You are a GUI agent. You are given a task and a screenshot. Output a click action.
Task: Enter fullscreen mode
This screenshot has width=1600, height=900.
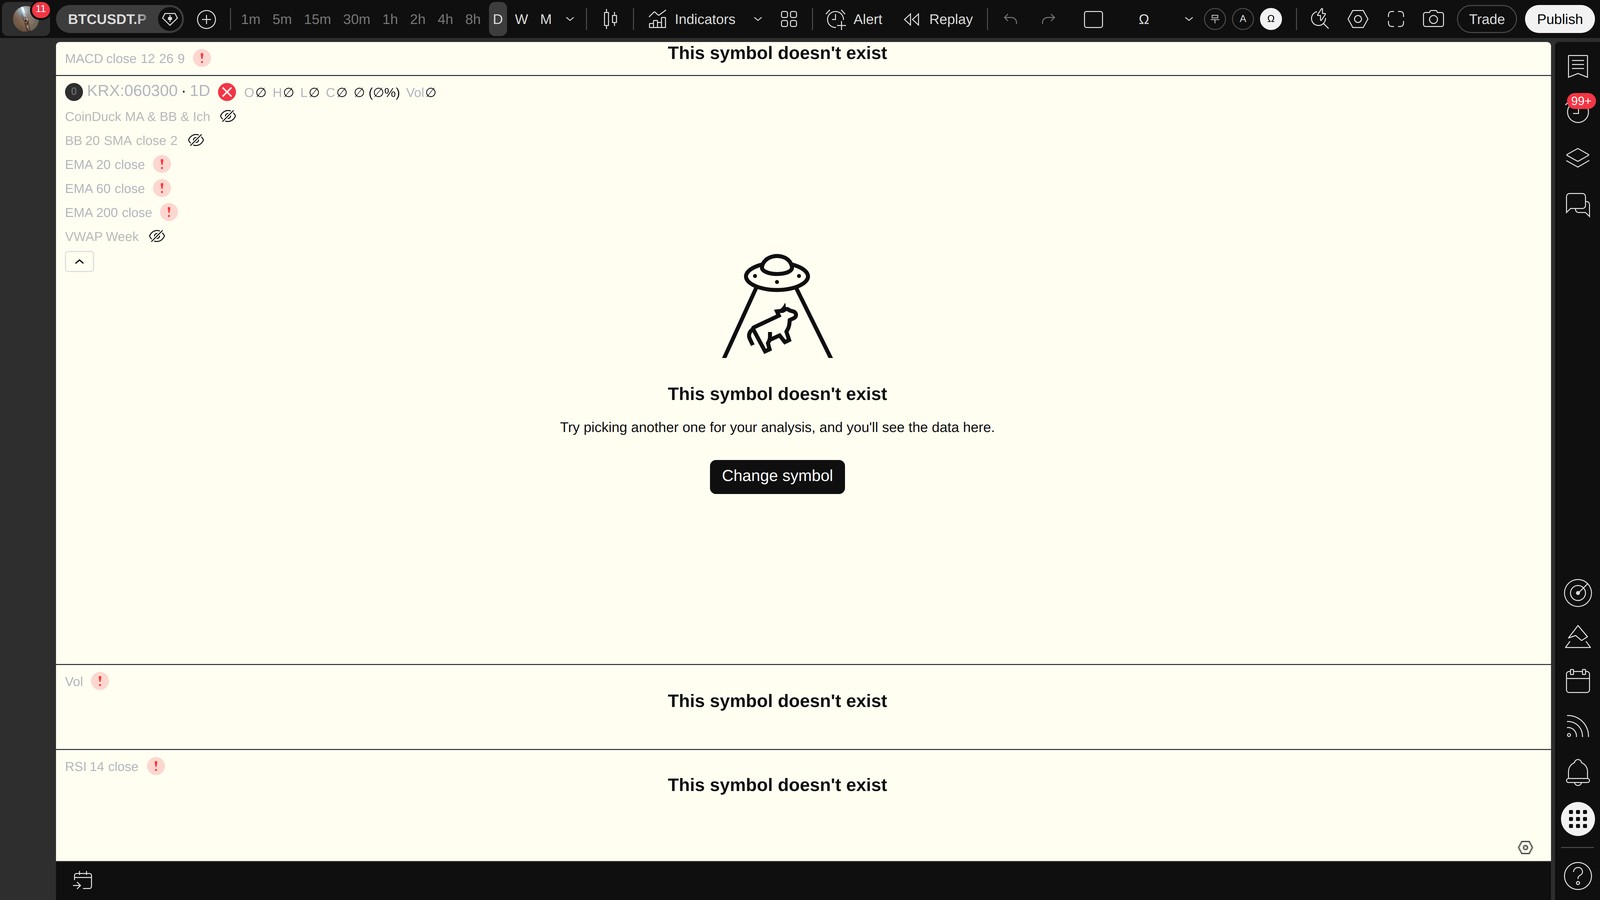click(1396, 19)
